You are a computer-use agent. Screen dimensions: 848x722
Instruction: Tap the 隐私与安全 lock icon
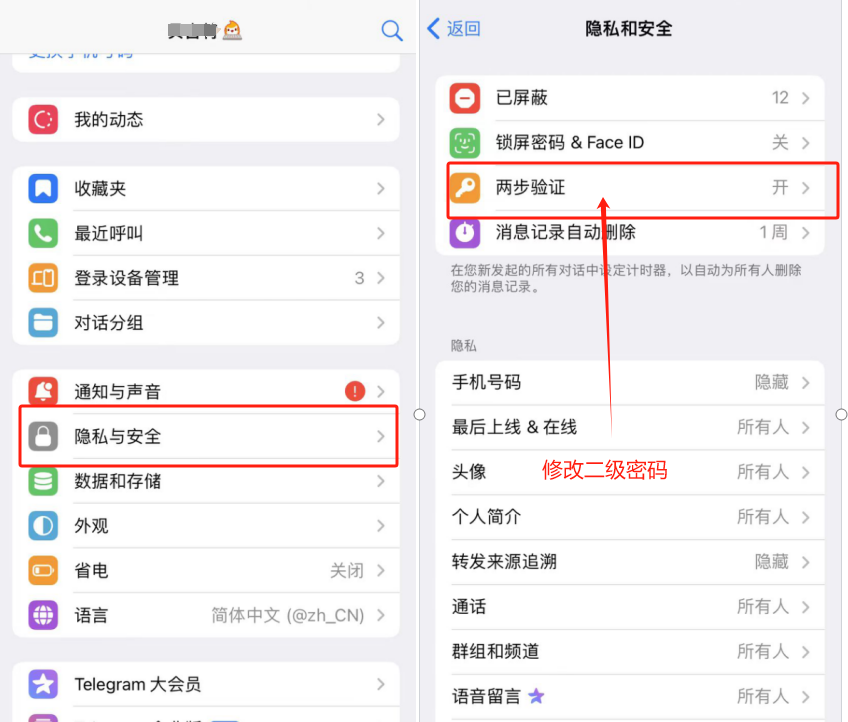click(x=43, y=436)
